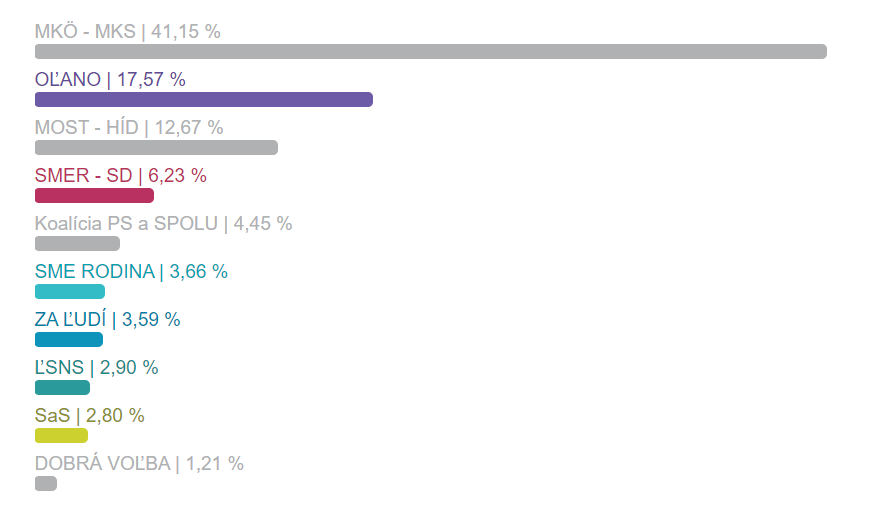895x528 pixels.
Task: Click the long gray MKÖ - MKS bar
Action: [x=430, y=52]
